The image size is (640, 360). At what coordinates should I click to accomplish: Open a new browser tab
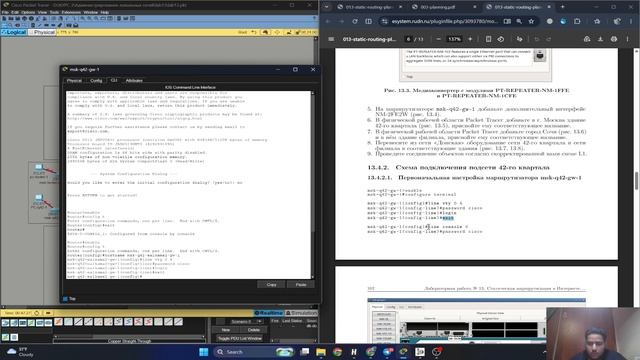tap(562, 7)
